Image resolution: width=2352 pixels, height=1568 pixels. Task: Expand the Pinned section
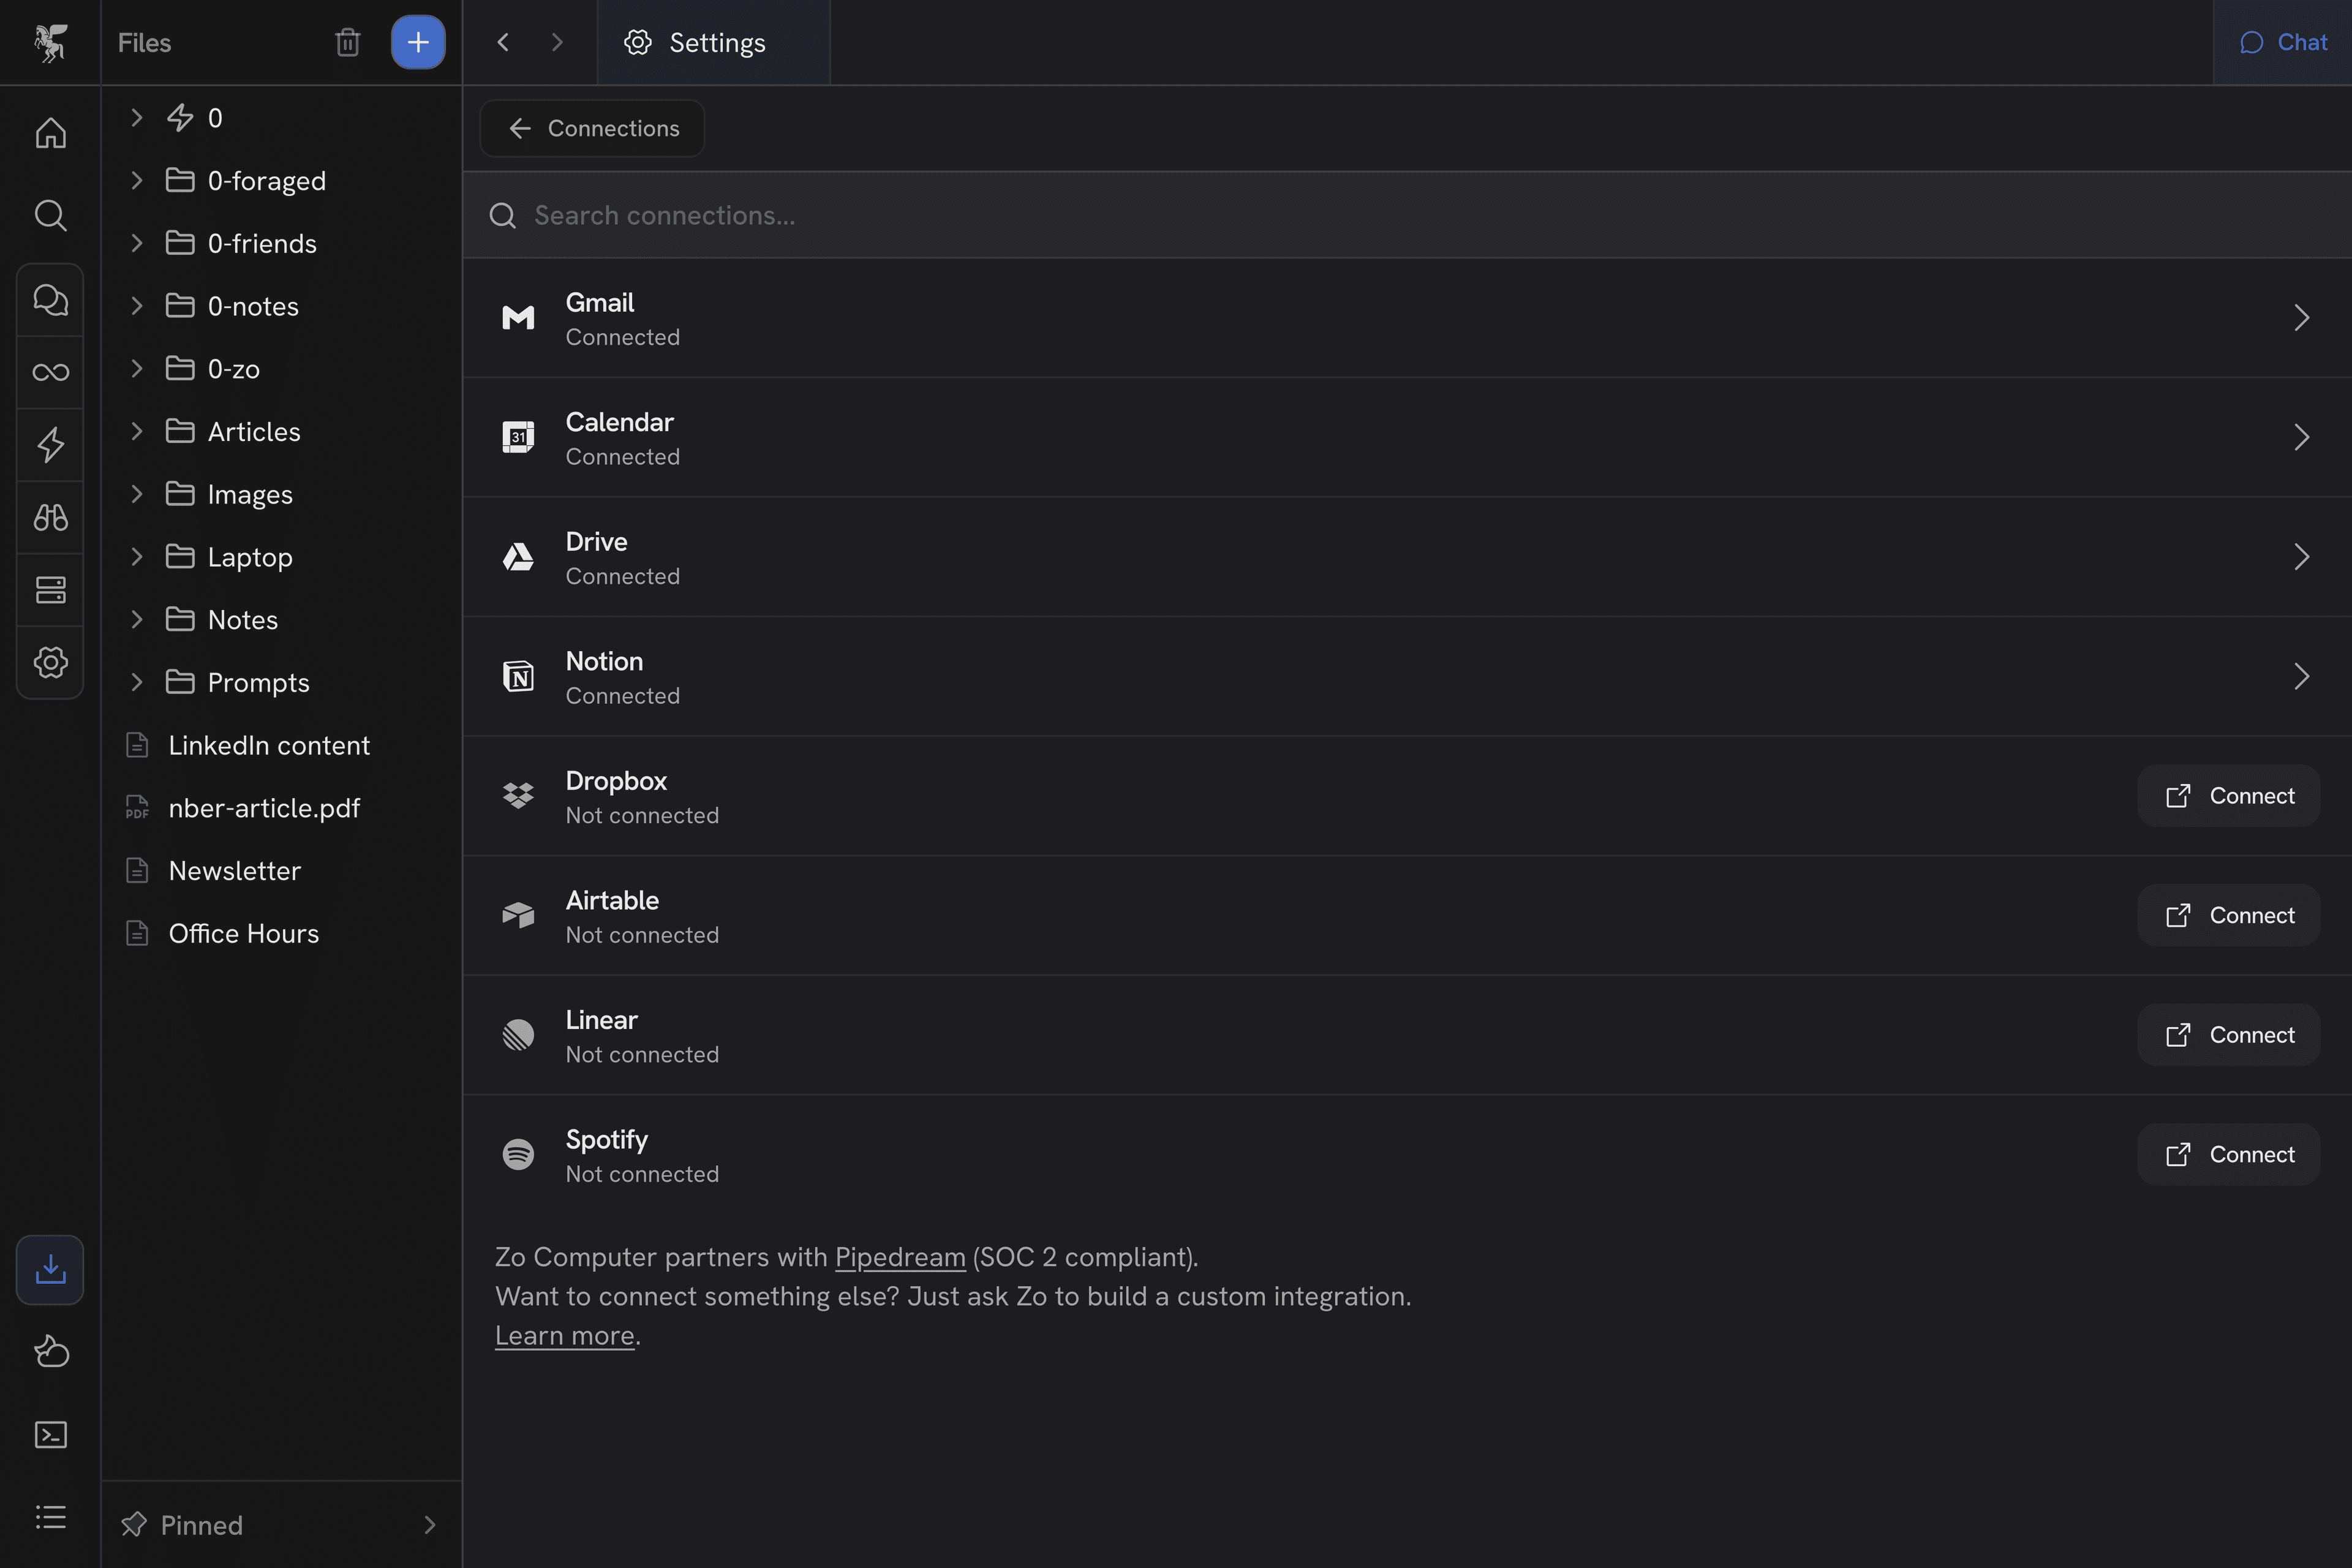pos(429,1525)
